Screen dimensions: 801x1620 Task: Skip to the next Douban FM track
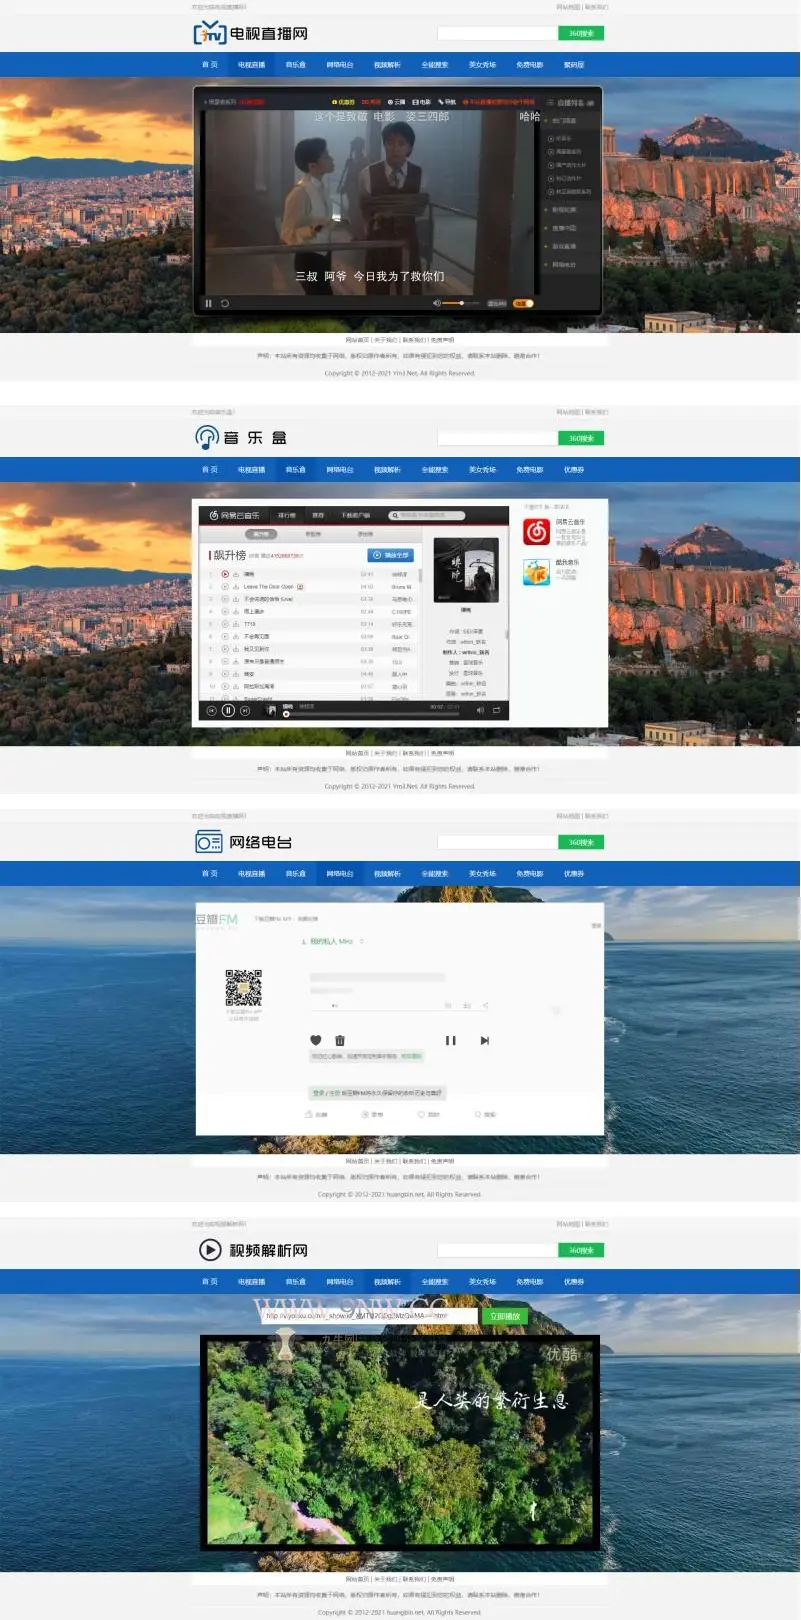click(484, 1040)
